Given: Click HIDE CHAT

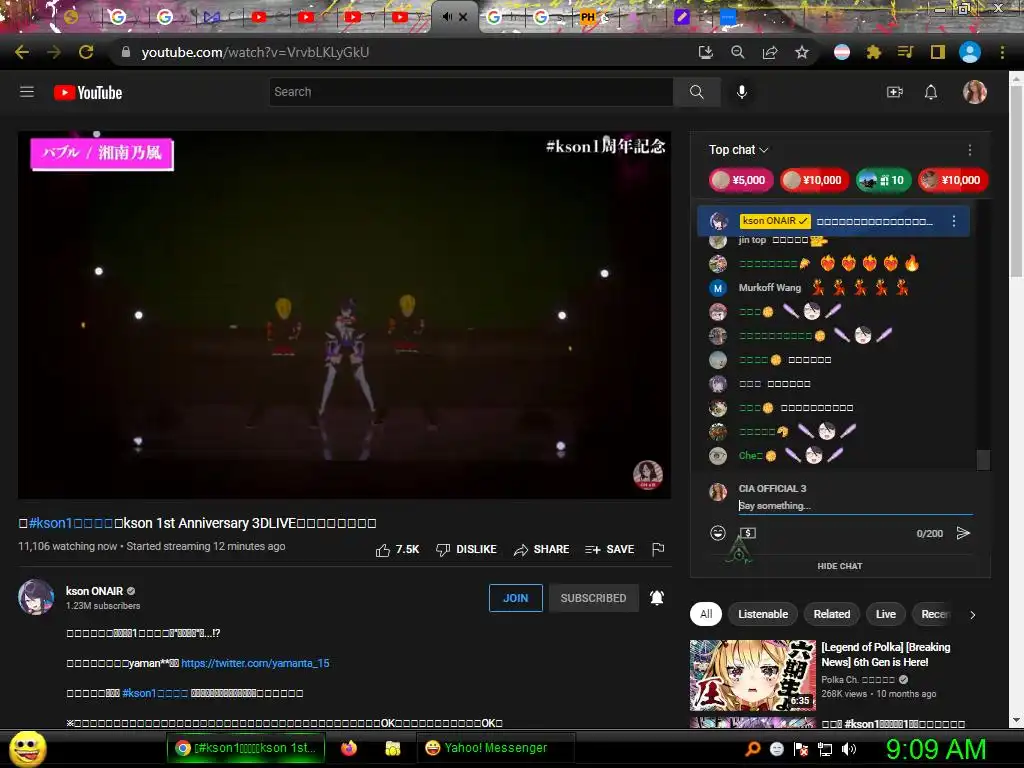Looking at the screenshot, I should pyautogui.click(x=840, y=566).
